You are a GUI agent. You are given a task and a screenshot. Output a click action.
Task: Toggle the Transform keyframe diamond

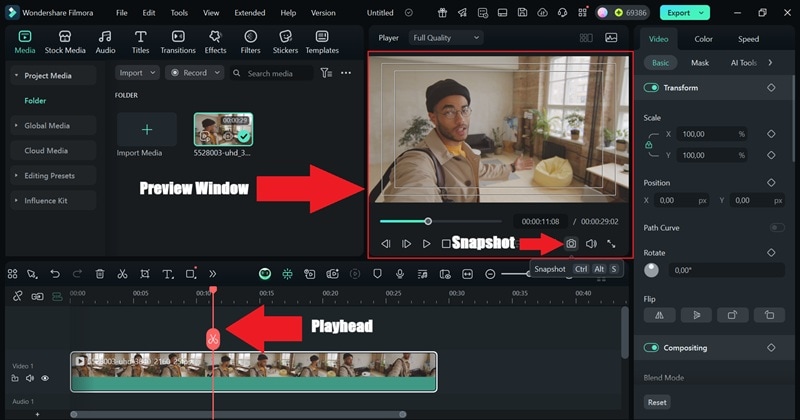point(771,88)
